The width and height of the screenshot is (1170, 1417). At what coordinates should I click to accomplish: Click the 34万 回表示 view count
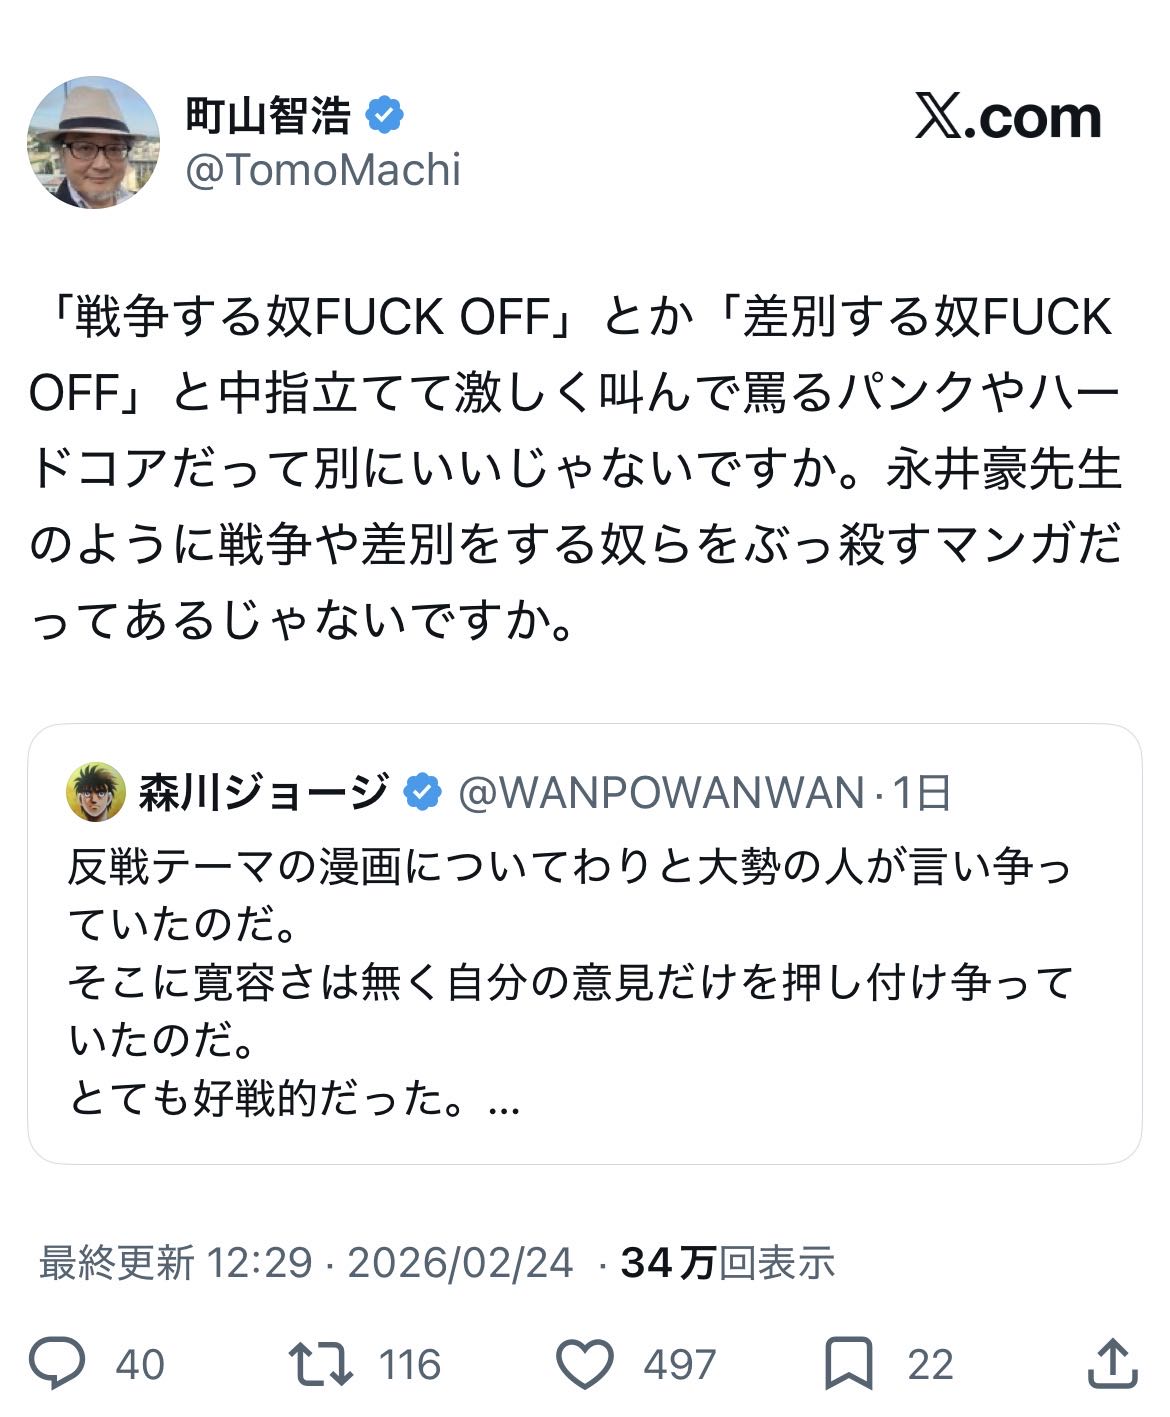727,1263
